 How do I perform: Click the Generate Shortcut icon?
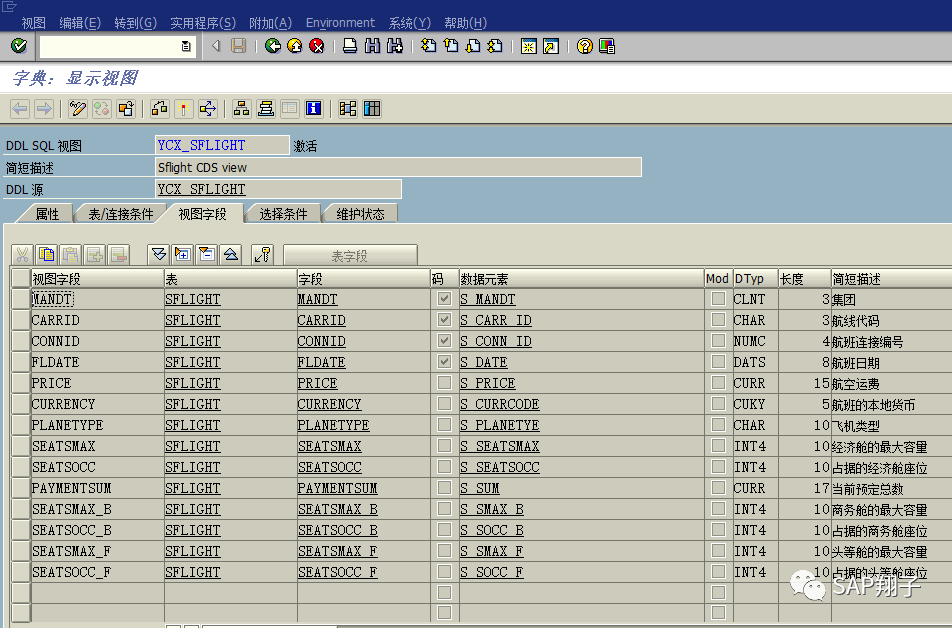pos(551,46)
